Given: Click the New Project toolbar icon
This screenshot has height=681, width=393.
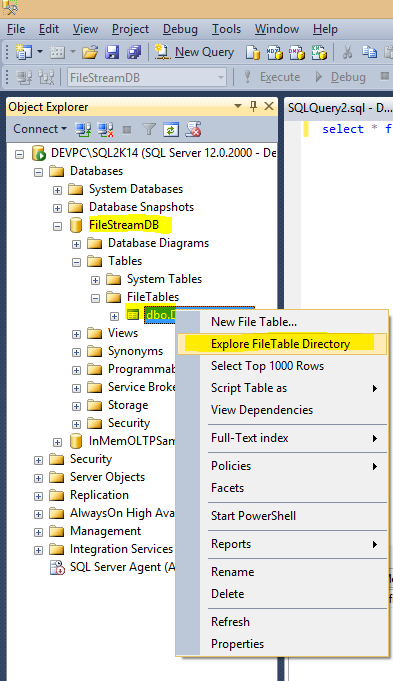Looking at the screenshot, I should click(x=24, y=52).
